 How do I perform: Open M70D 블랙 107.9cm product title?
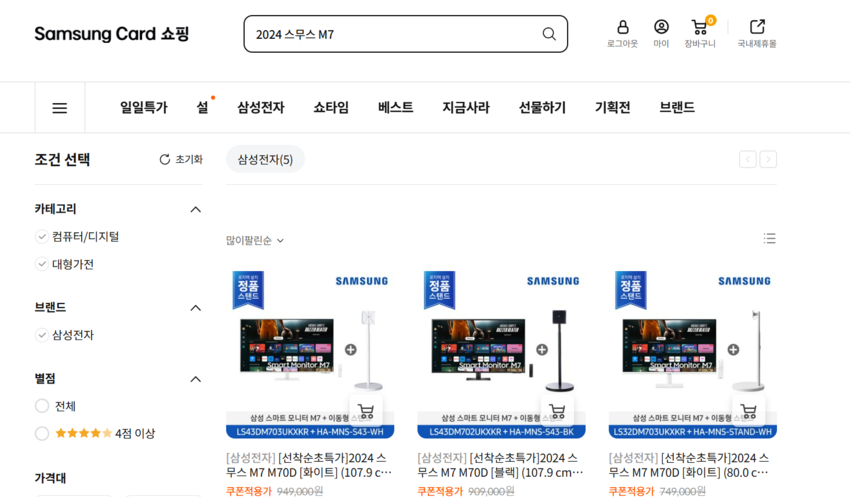point(500,465)
